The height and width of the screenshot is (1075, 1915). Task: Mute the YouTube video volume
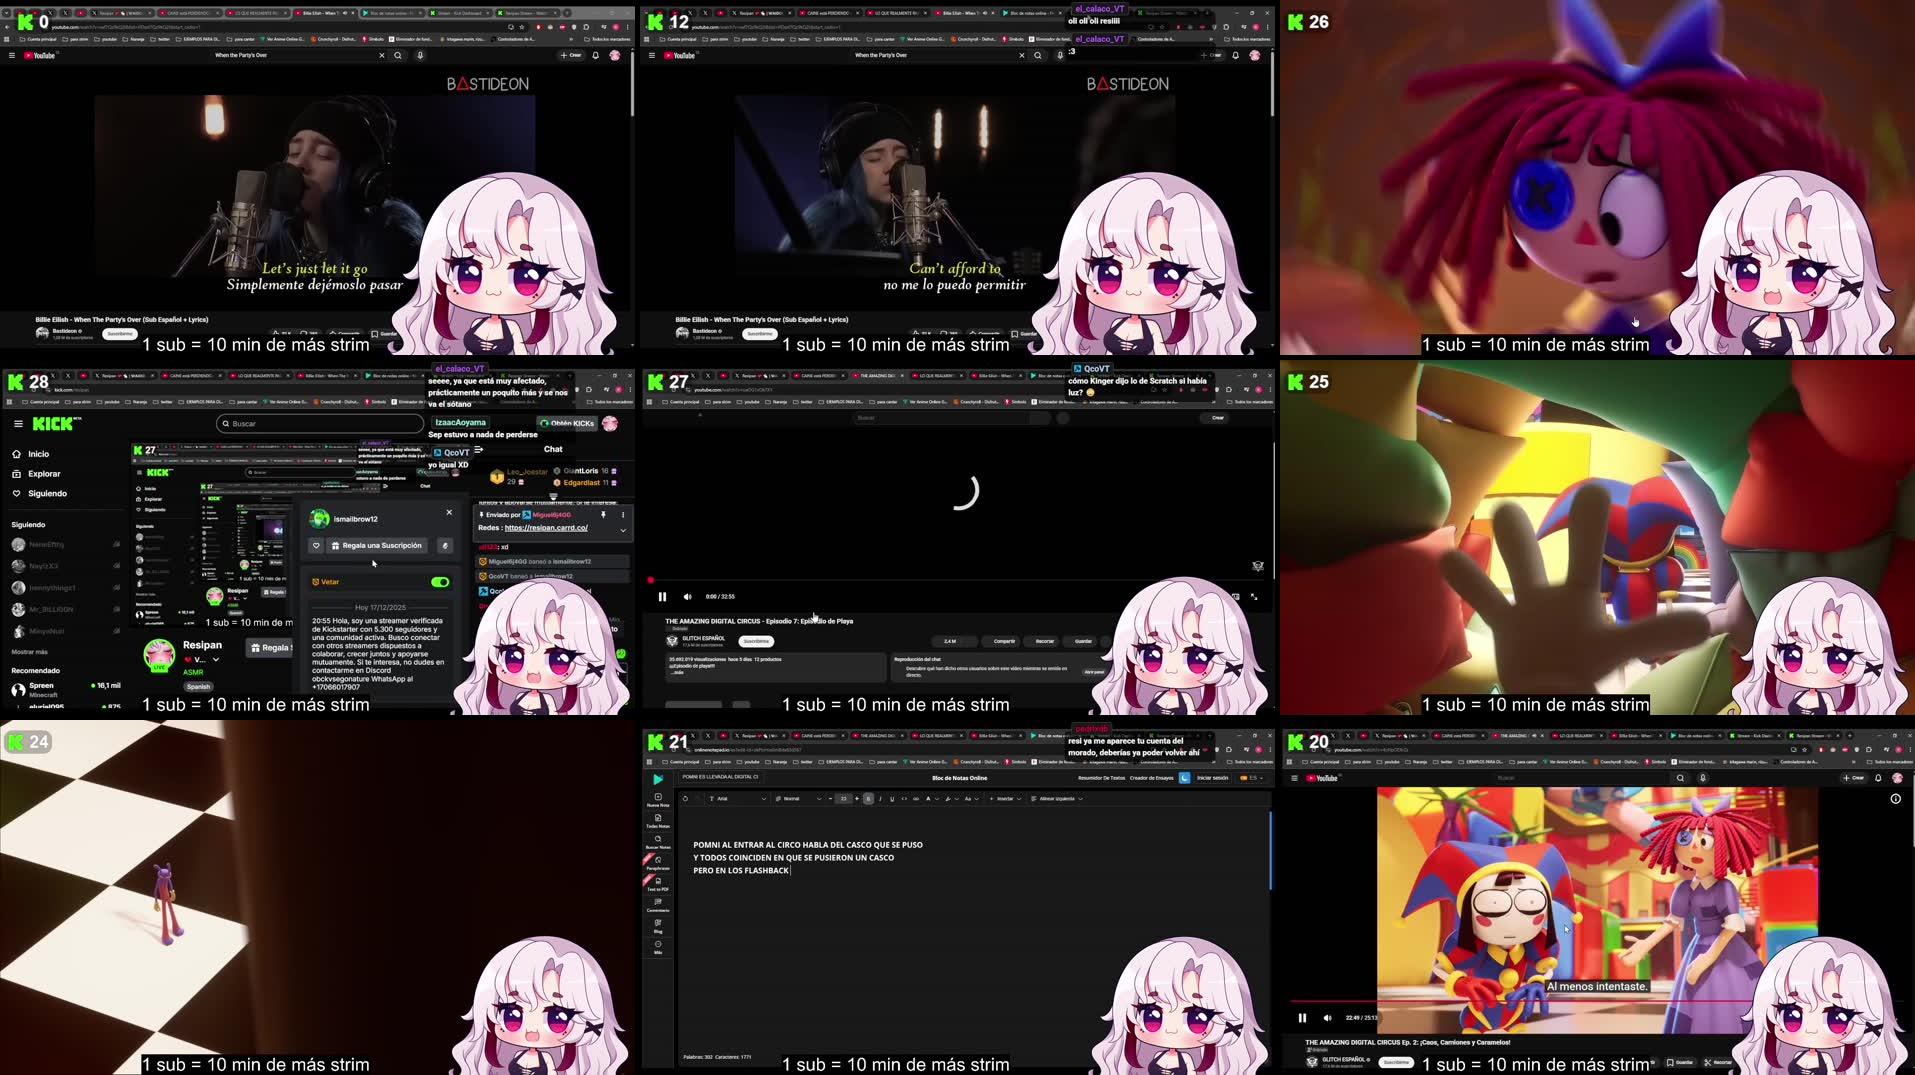1327,1017
